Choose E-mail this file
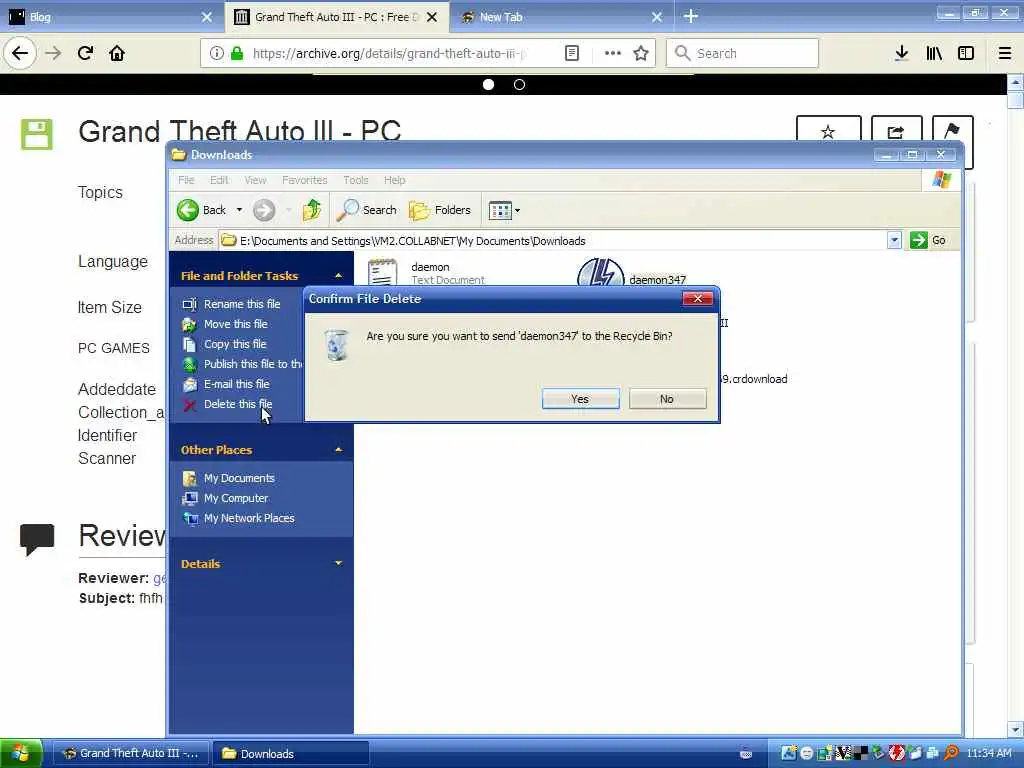 [x=226, y=384]
